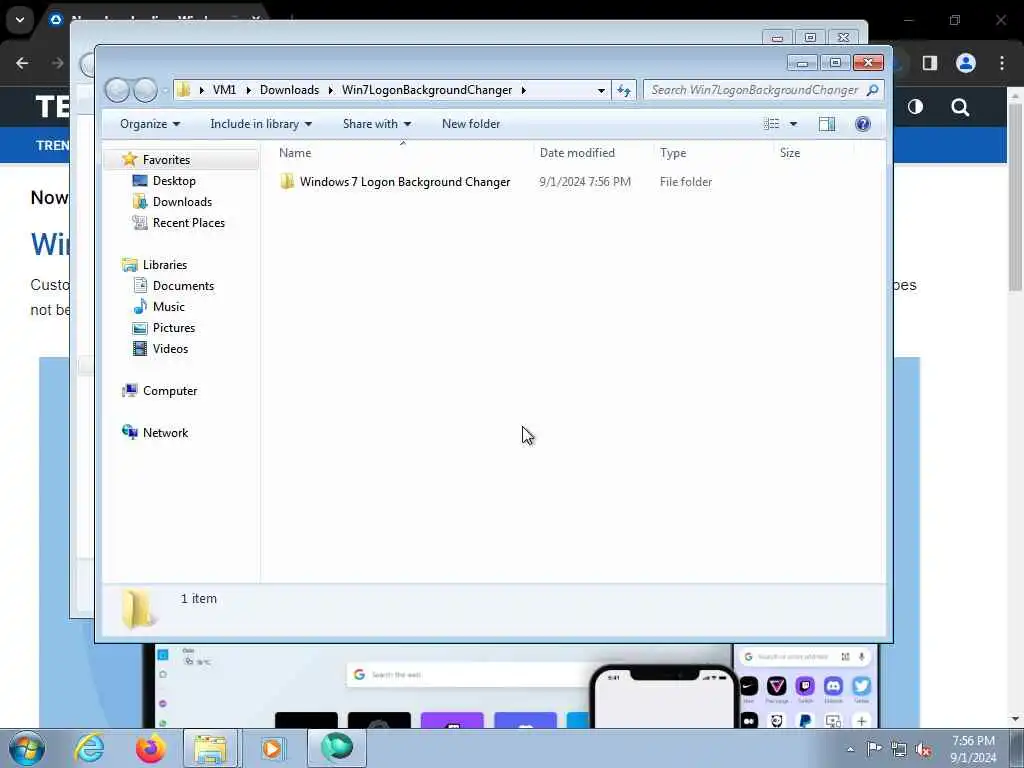Click website search magnifier icon
The height and width of the screenshot is (768, 1024).
960,107
